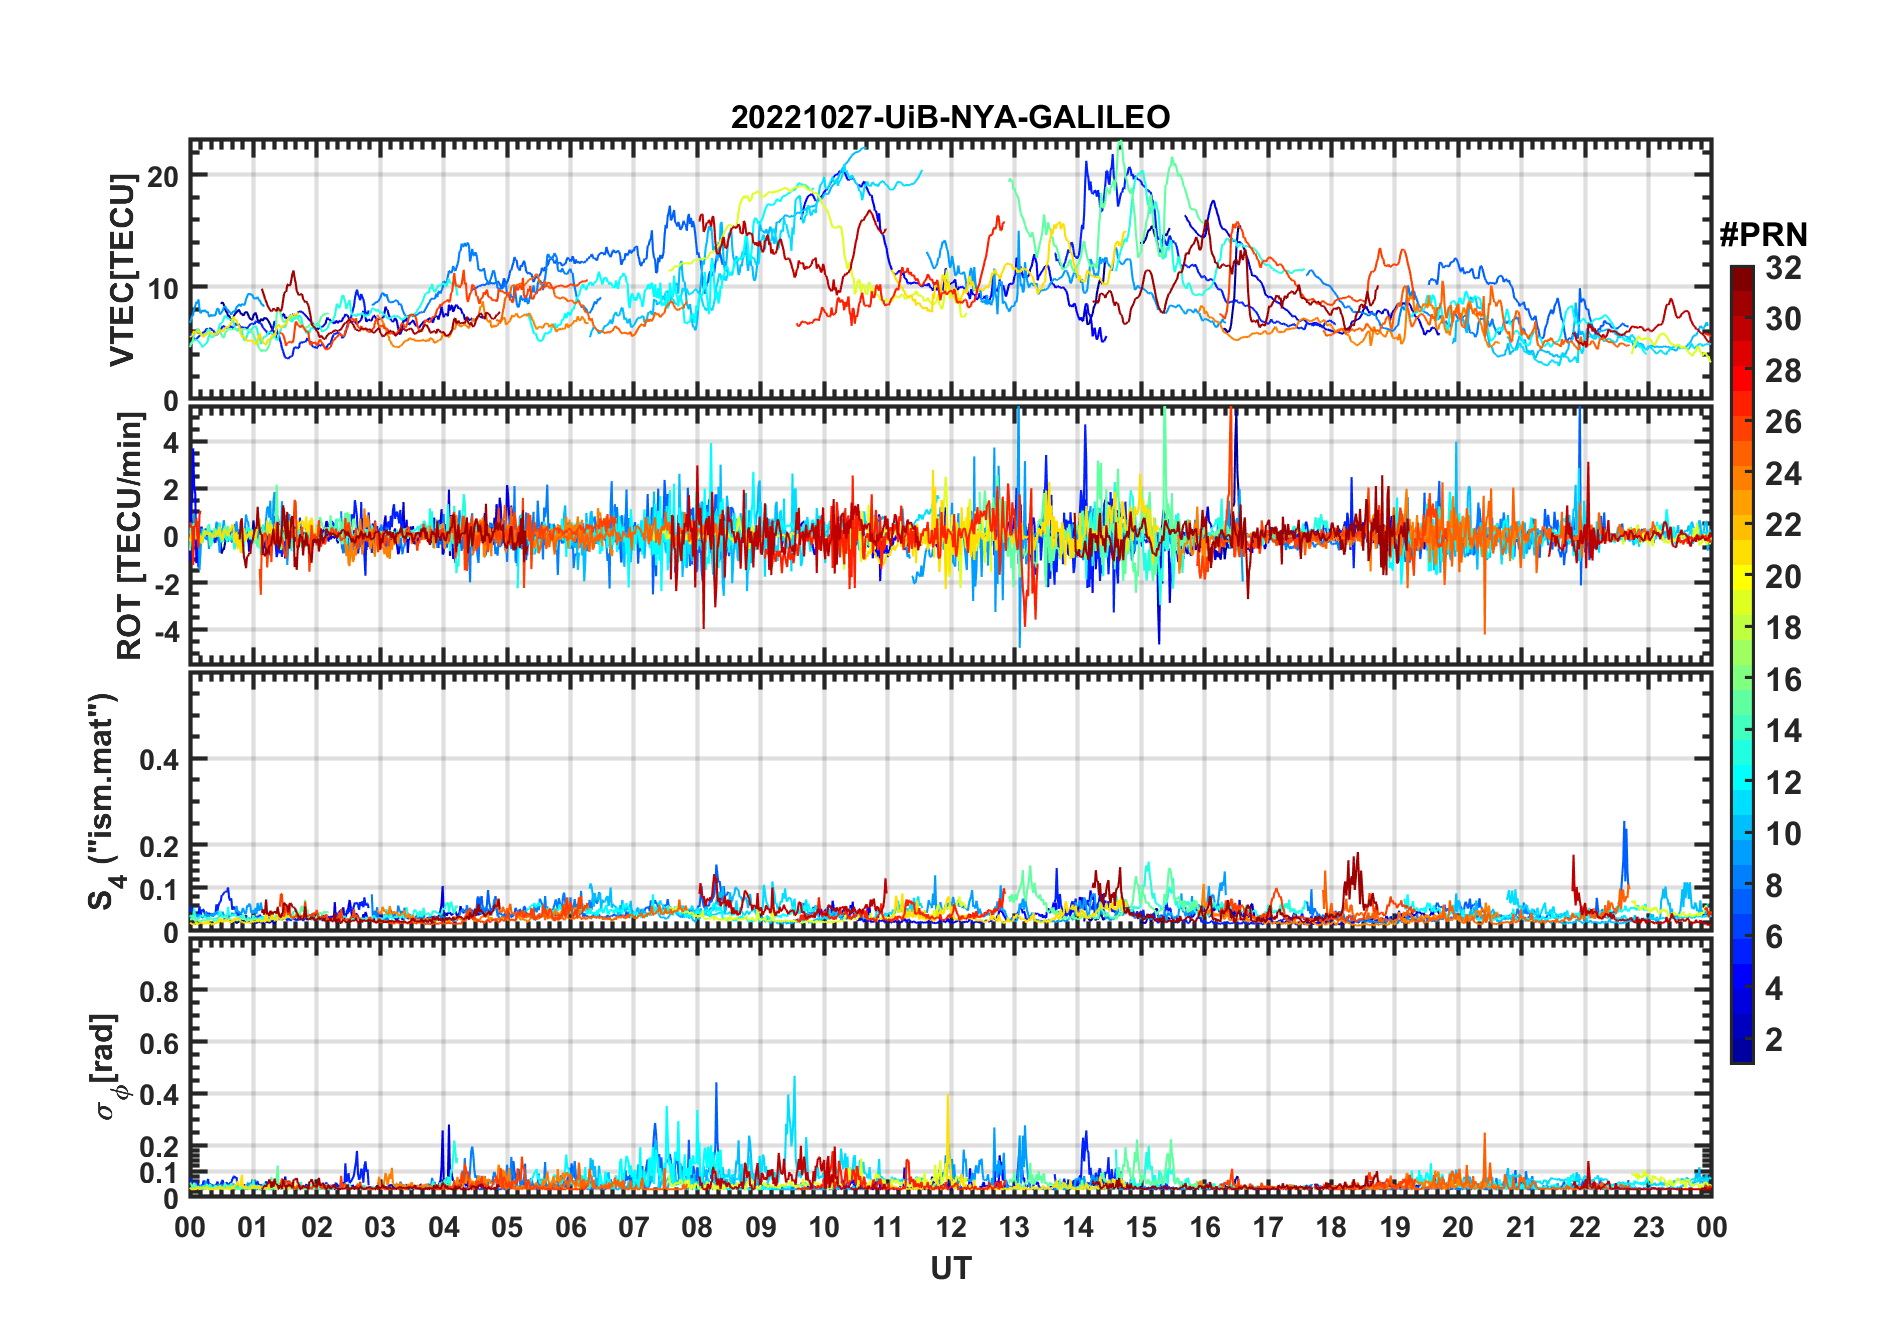Click the PRN colorbar
Image resolution: width=1902 pixels, height=1330 pixels.
1742,664
